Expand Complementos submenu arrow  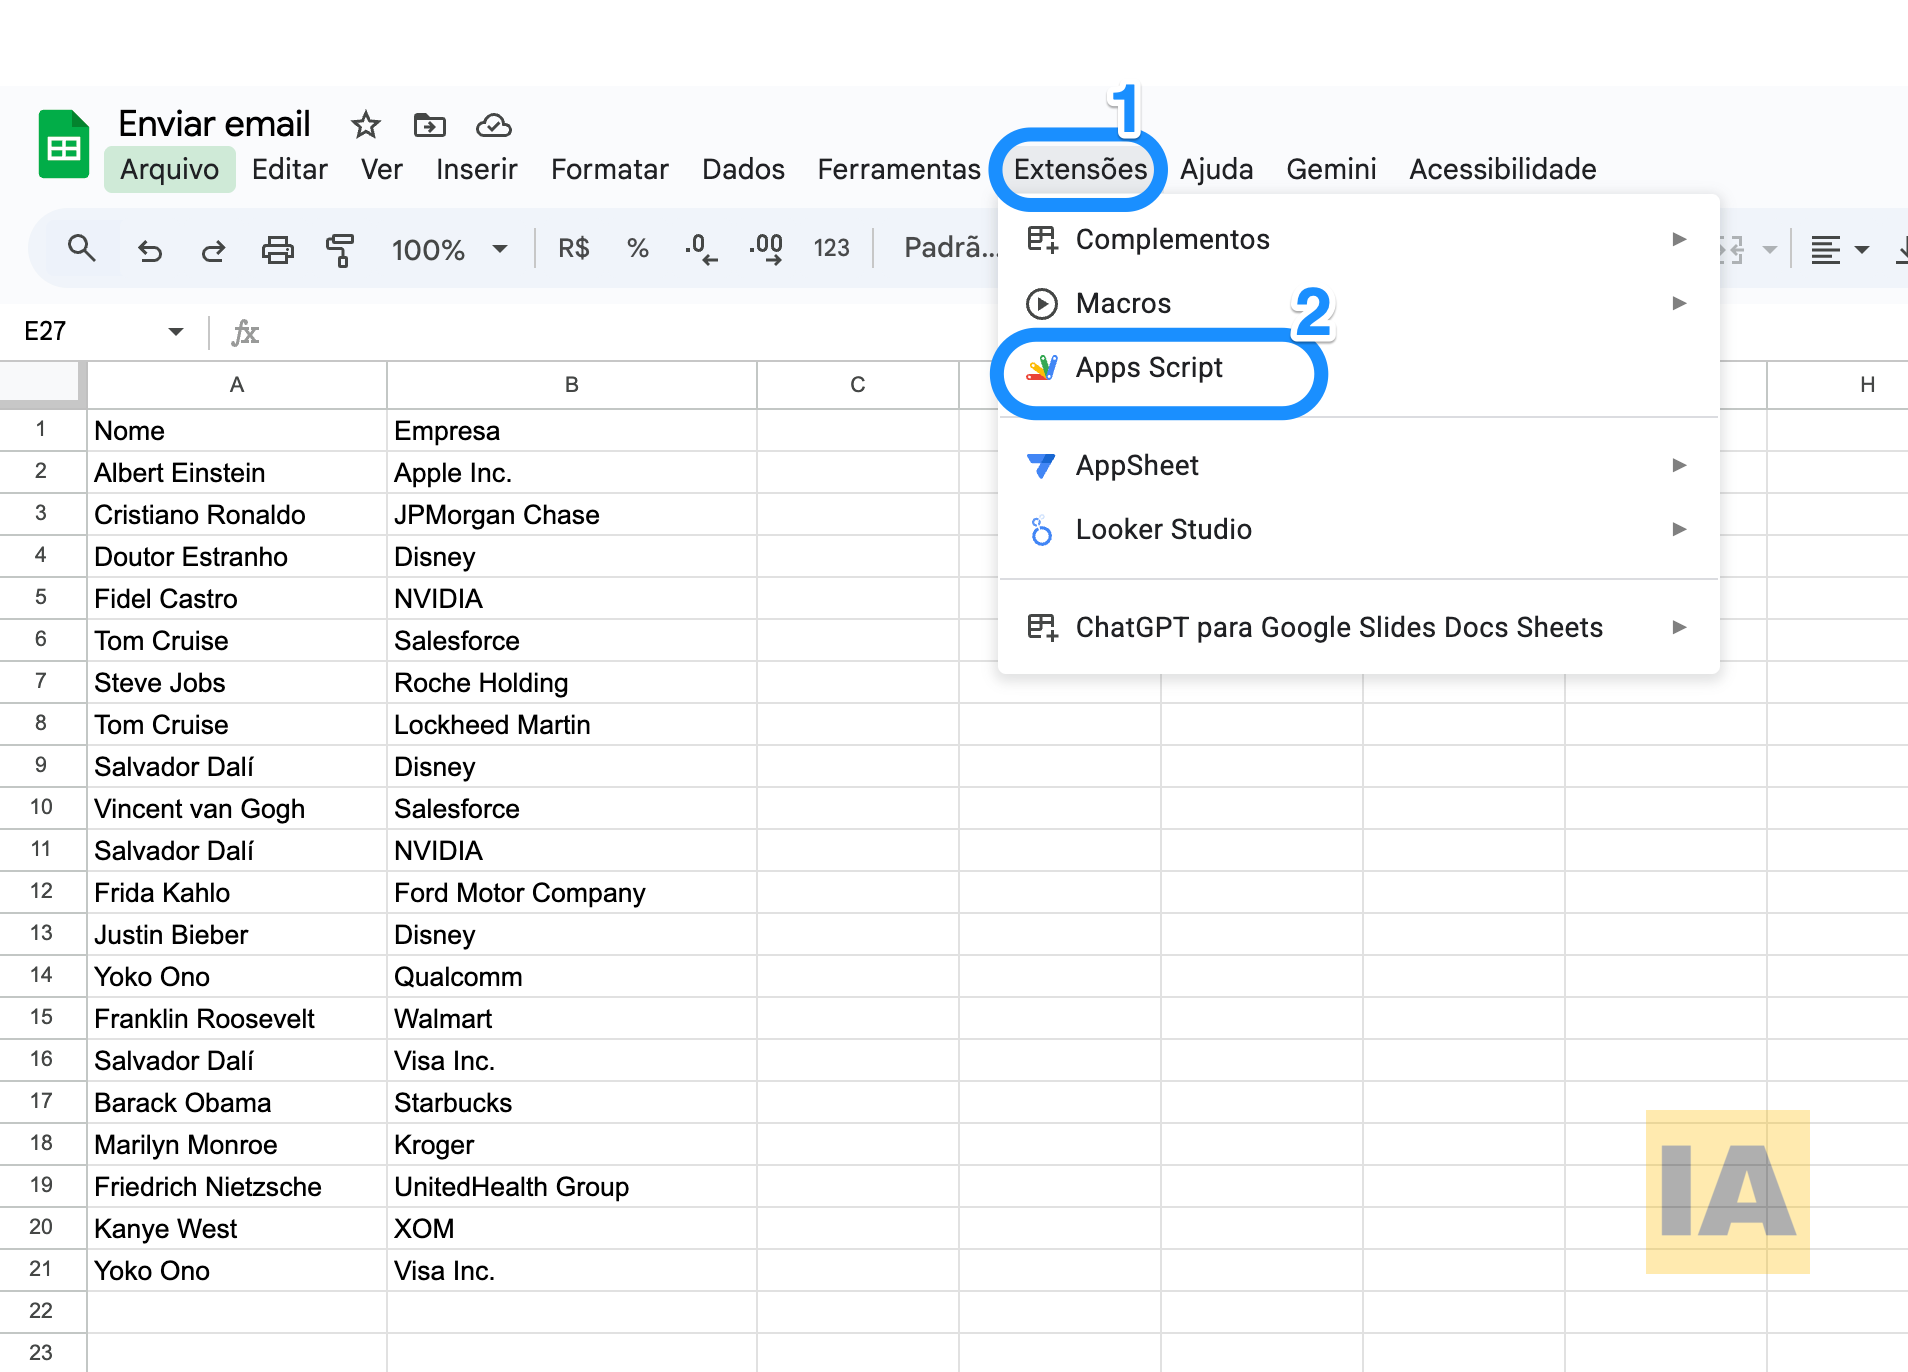pyautogui.click(x=1679, y=239)
